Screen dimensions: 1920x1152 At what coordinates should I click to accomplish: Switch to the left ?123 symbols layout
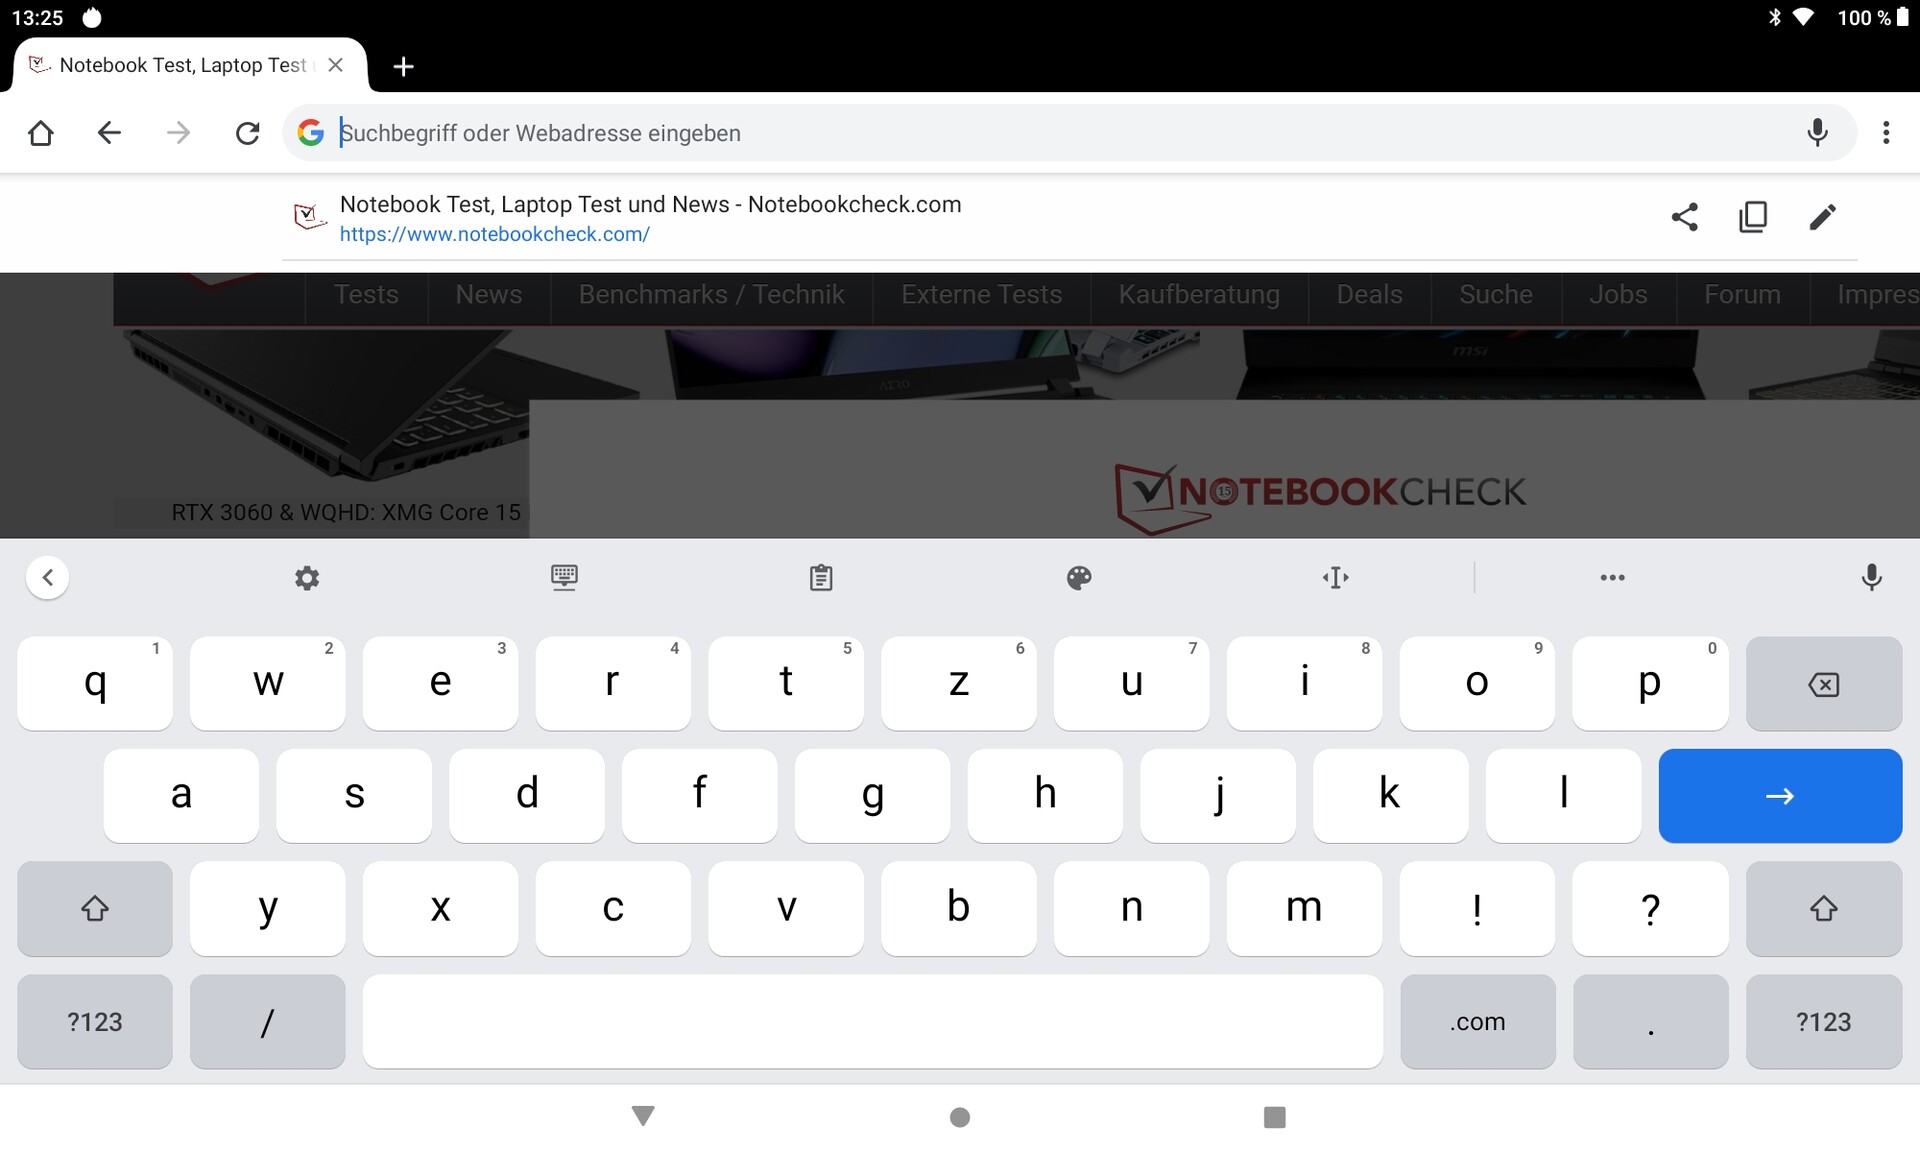(x=95, y=1021)
